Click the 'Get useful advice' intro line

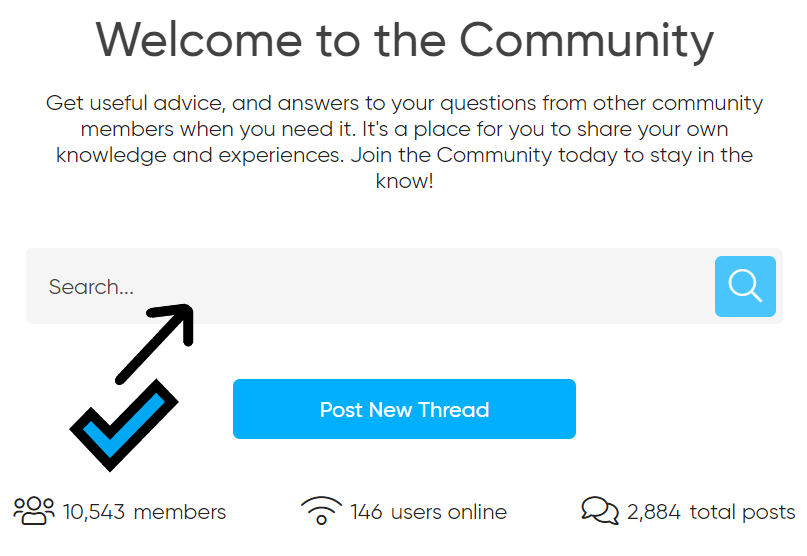(x=405, y=103)
